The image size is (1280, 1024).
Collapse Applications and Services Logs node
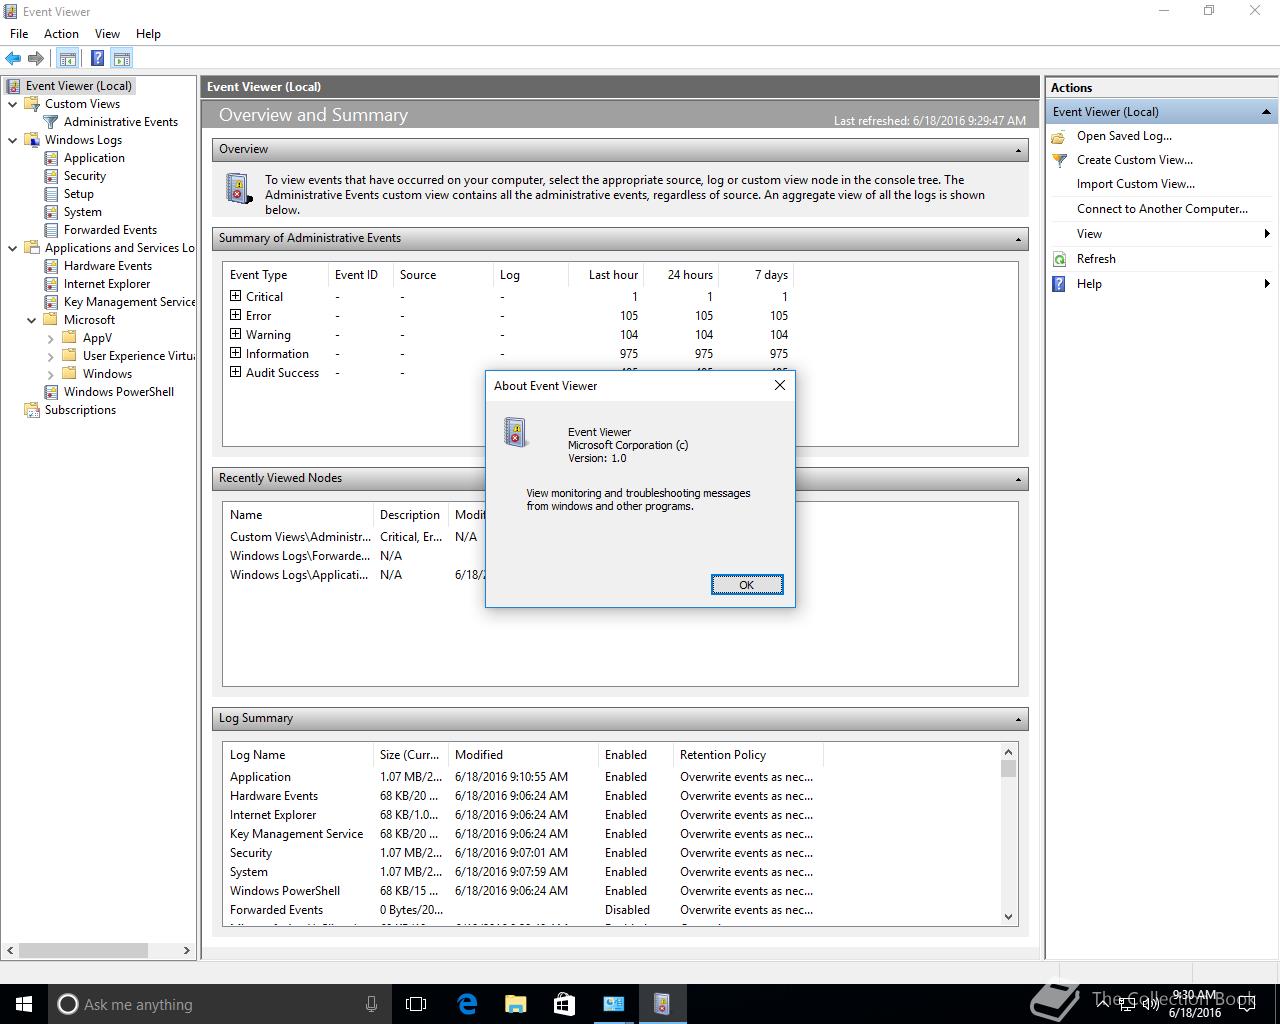pyautogui.click(x=13, y=248)
